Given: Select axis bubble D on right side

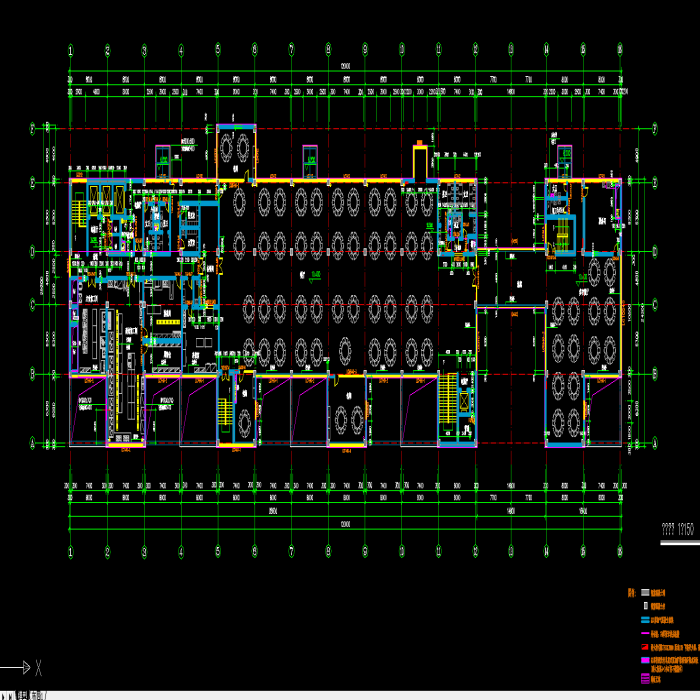Looking at the screenshot, I should 655,252.
